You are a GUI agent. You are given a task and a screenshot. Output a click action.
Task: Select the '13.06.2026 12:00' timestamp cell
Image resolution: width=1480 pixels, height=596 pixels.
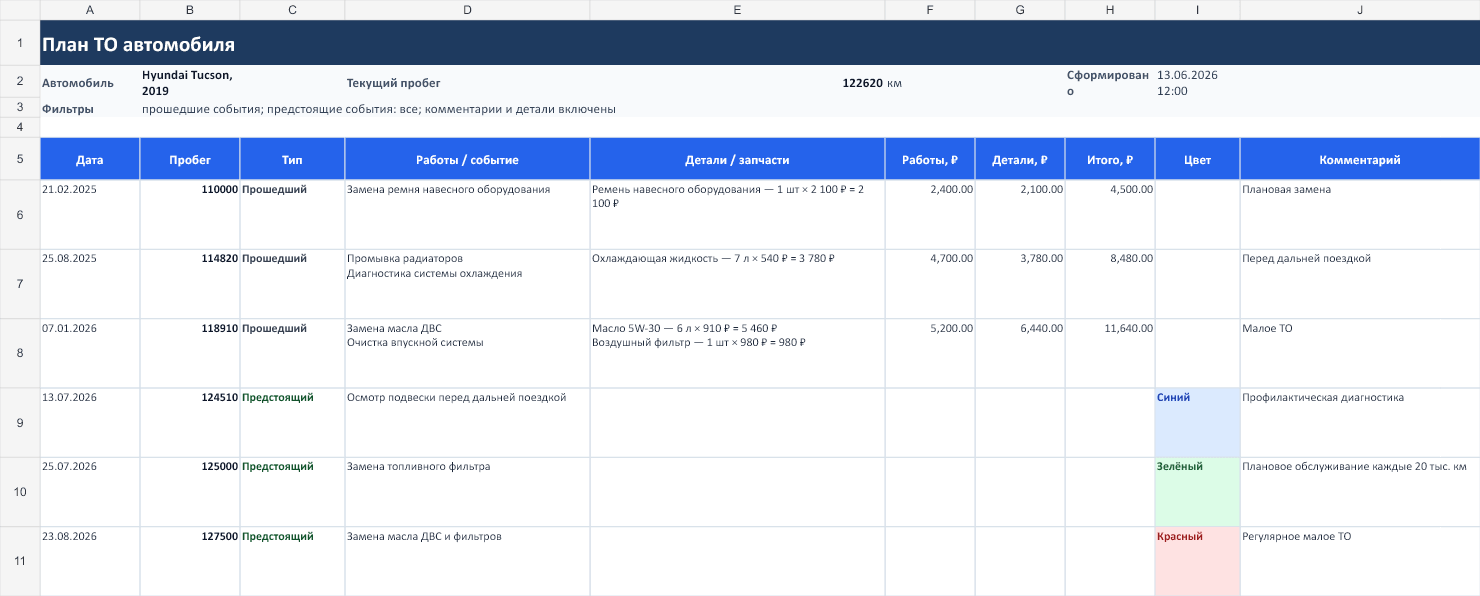(x=1197, y=83)
